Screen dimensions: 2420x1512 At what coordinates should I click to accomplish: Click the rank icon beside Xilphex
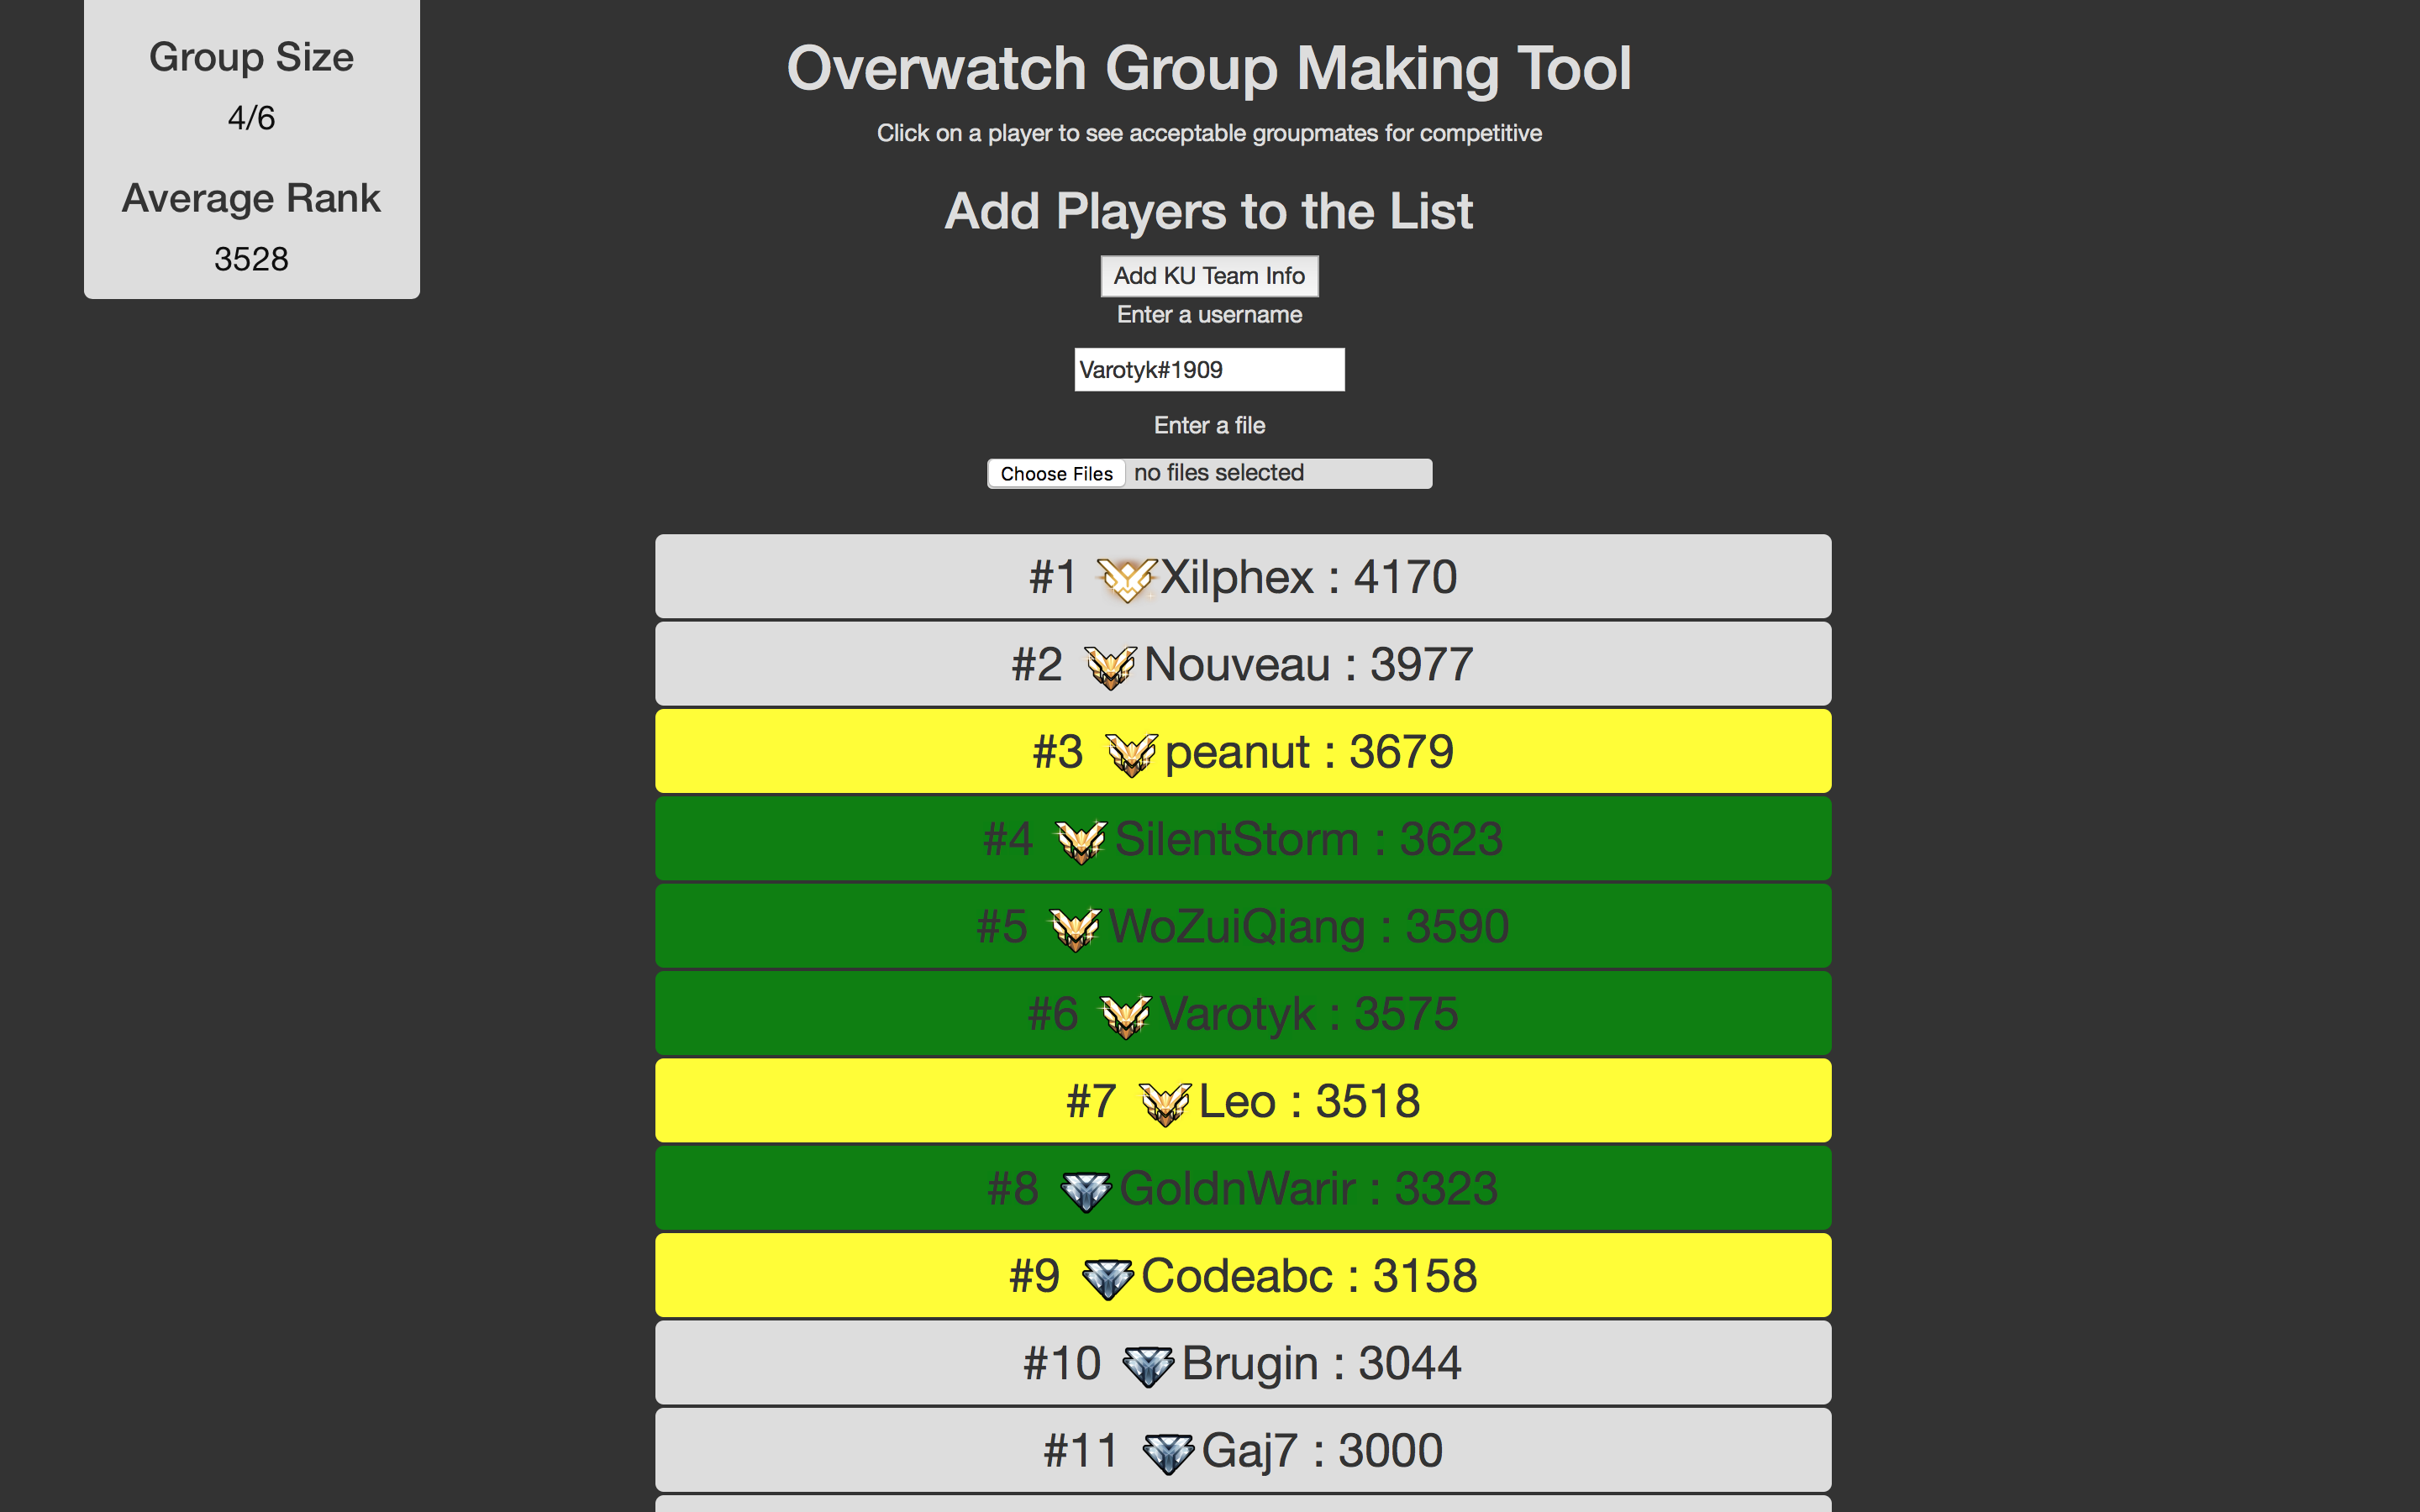(x=1127, y=579)
